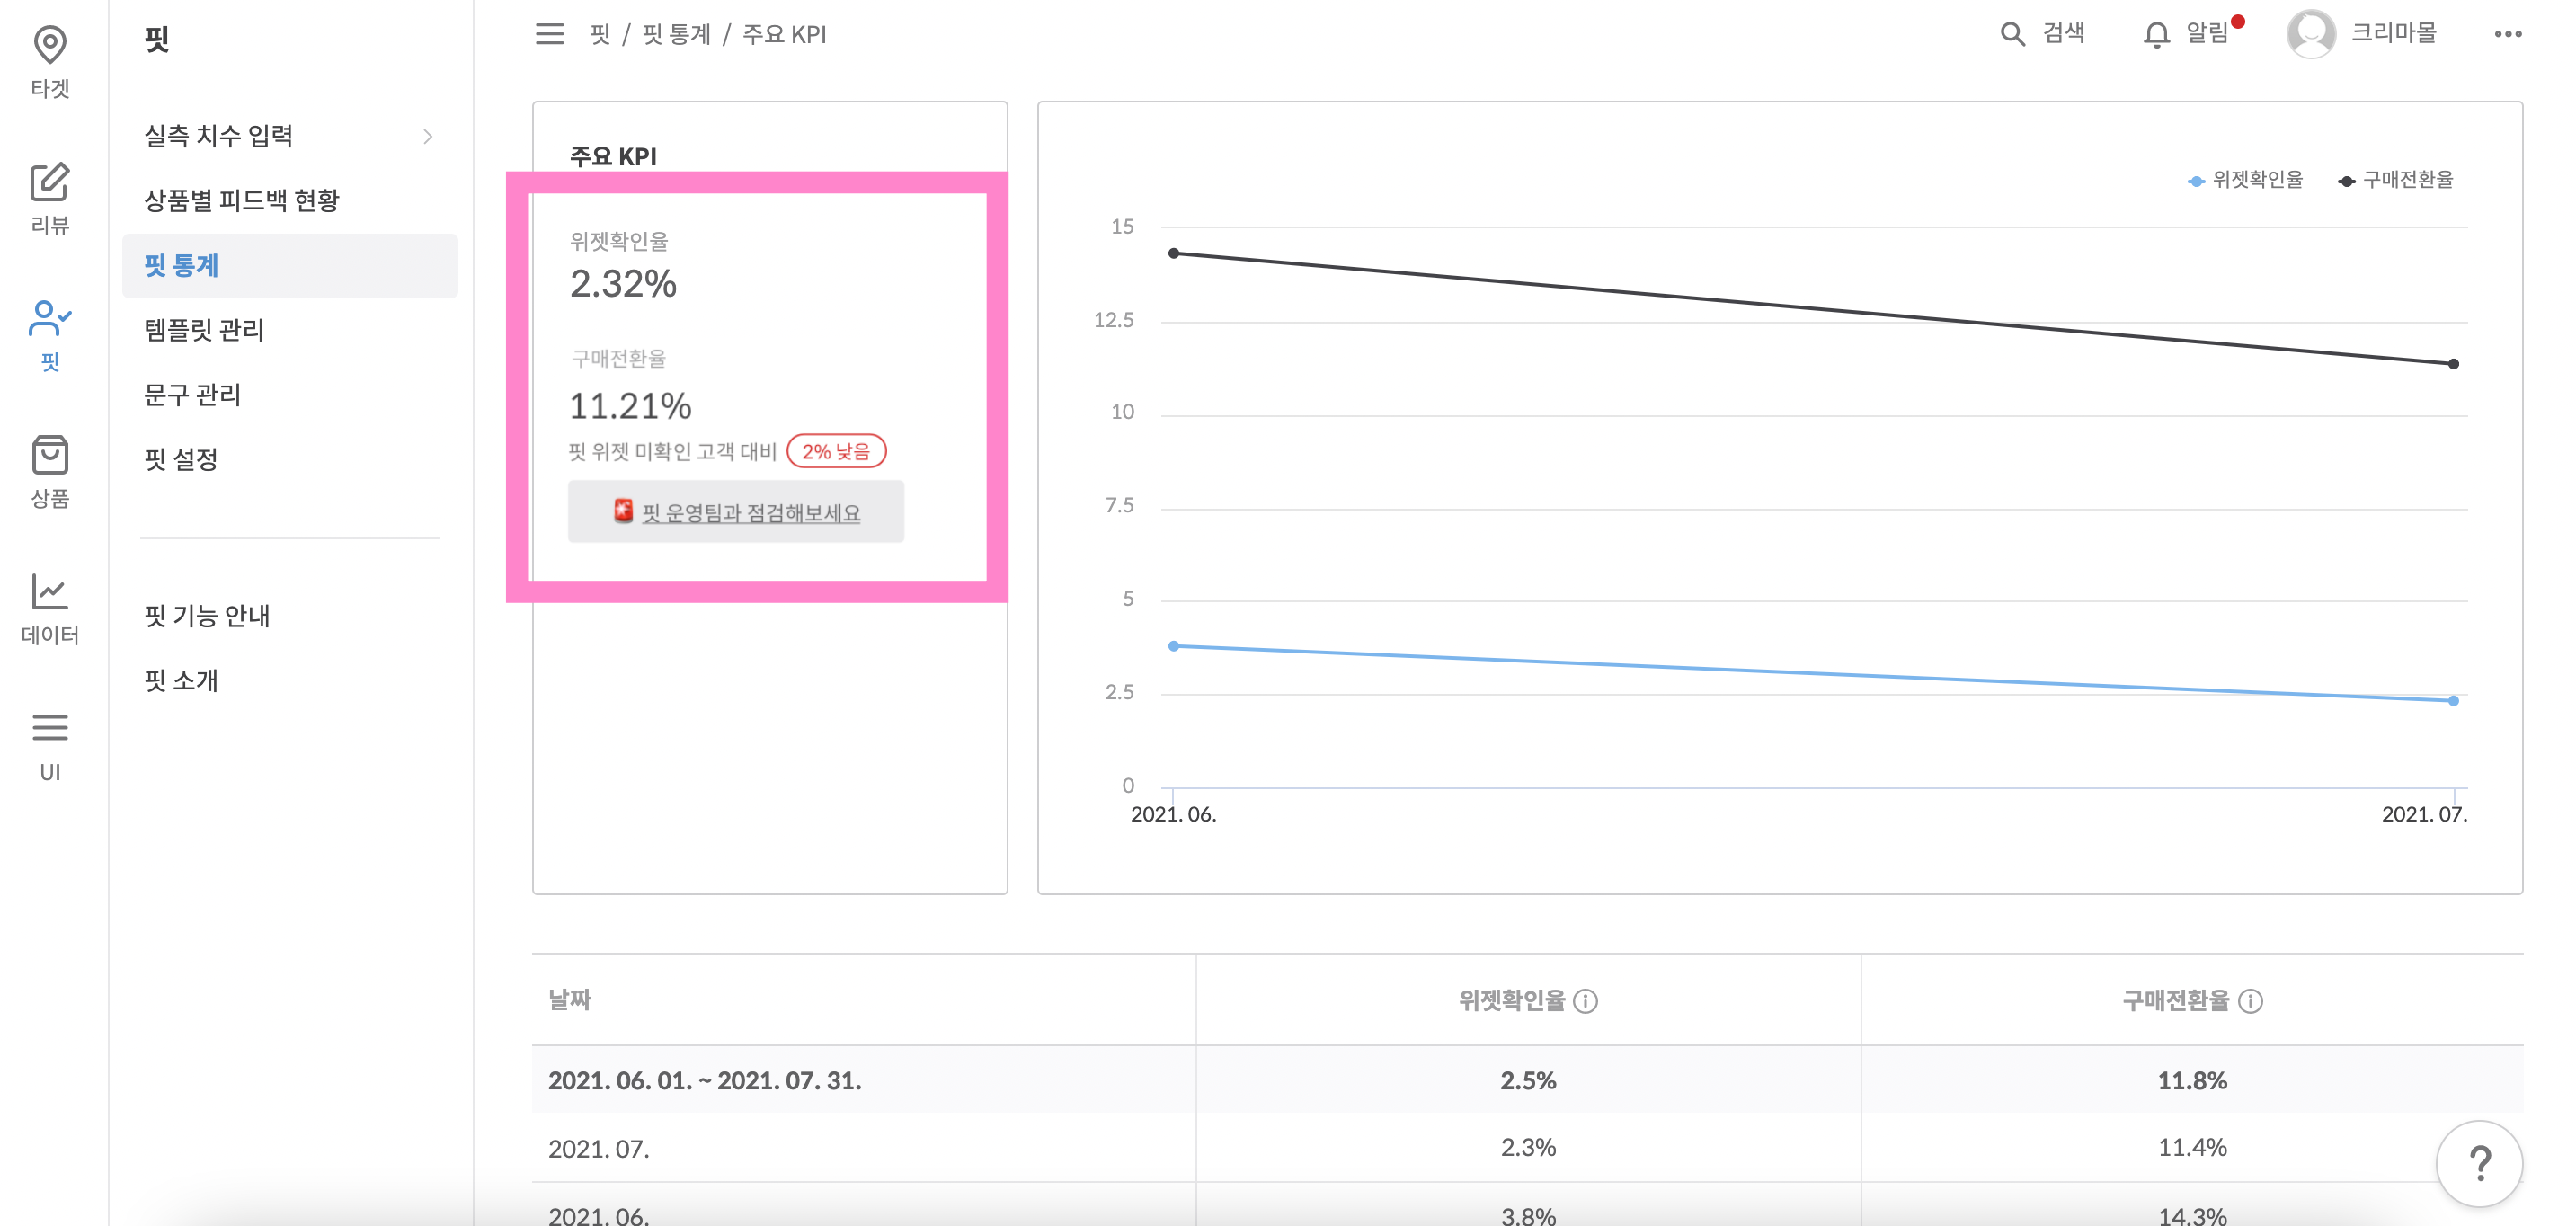
Task: Toggle 위젯확인율 series in chart legend
Action: [x=2245, y=180]
